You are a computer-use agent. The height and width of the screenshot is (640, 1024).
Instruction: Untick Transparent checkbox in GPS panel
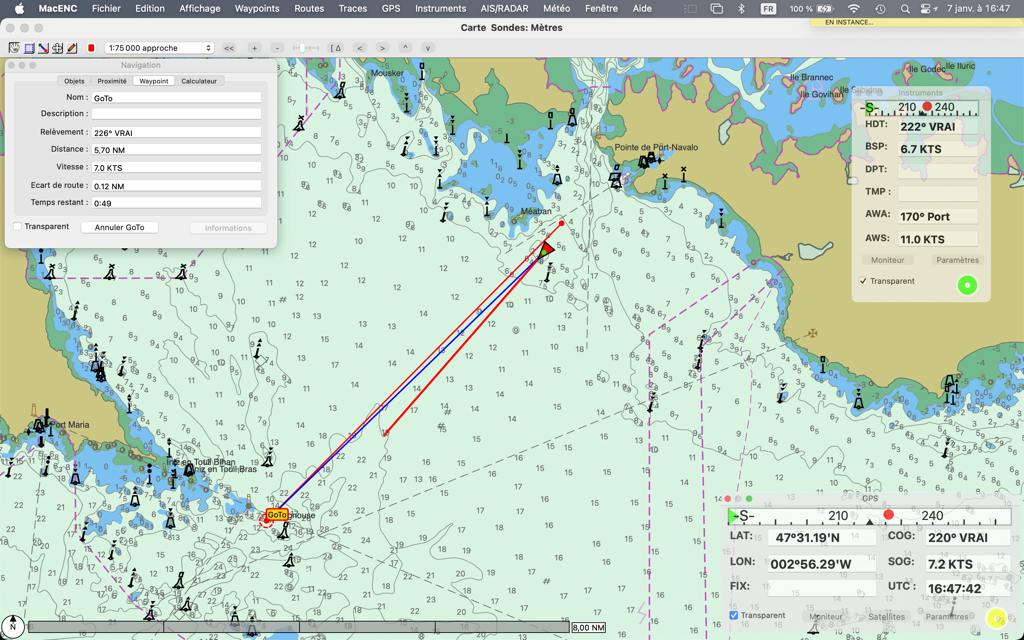tap(734, 616)
